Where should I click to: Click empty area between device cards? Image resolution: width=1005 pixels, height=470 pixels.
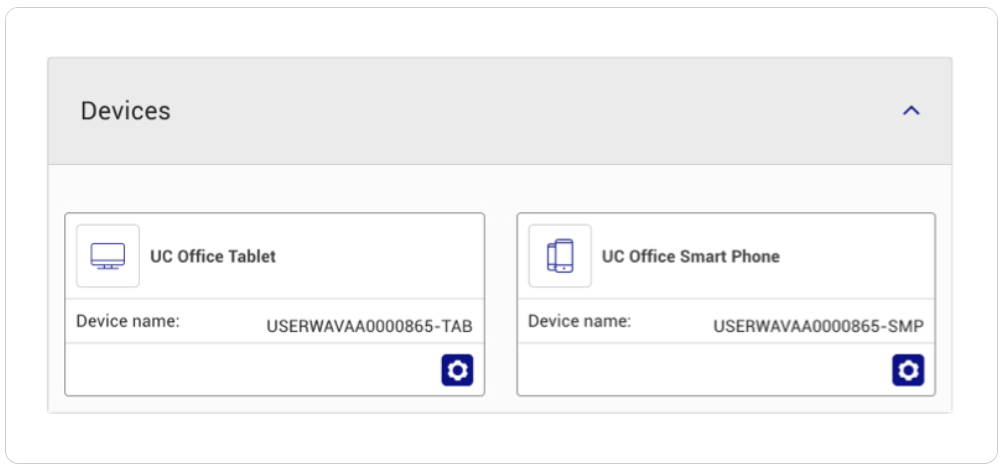[501, 305]
